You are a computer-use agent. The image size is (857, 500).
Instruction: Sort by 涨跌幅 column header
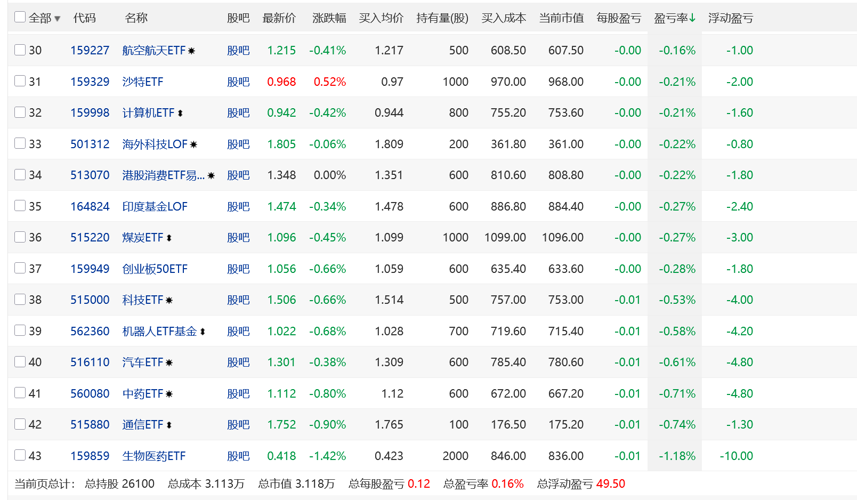(329, 18)
